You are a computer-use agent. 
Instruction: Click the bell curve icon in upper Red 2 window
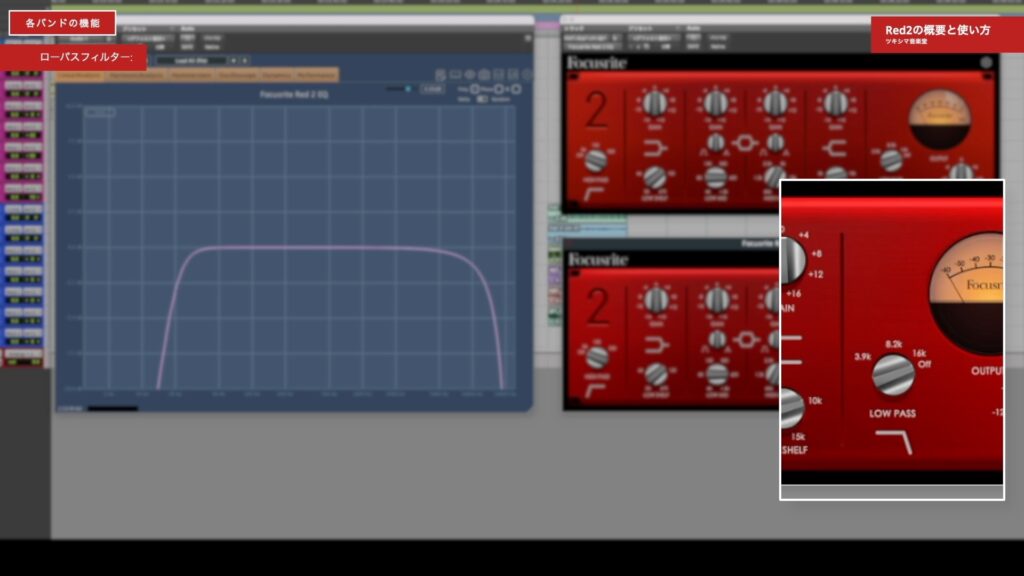[745, 142]
